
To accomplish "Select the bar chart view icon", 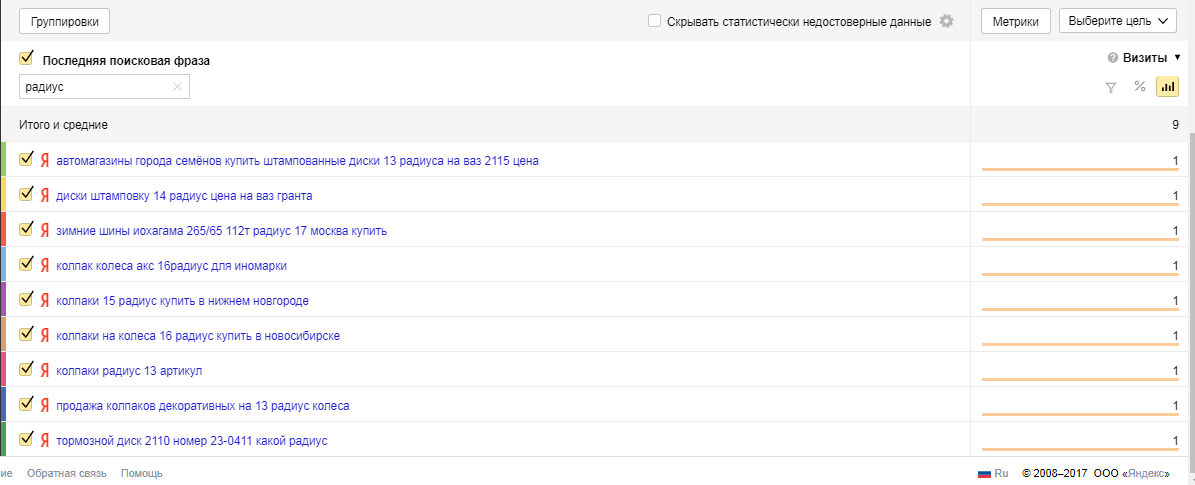I will pos(1167,87).
